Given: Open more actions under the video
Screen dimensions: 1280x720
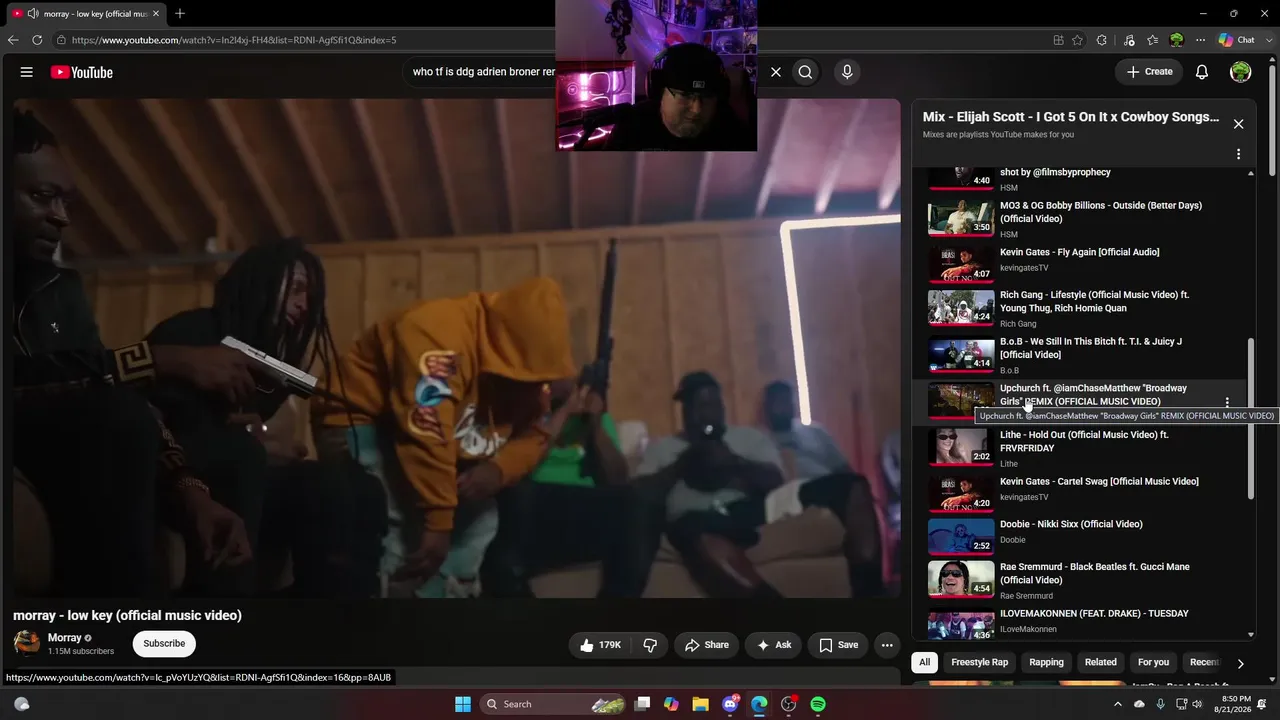Looking at the screenshot, I should [887, 645].
